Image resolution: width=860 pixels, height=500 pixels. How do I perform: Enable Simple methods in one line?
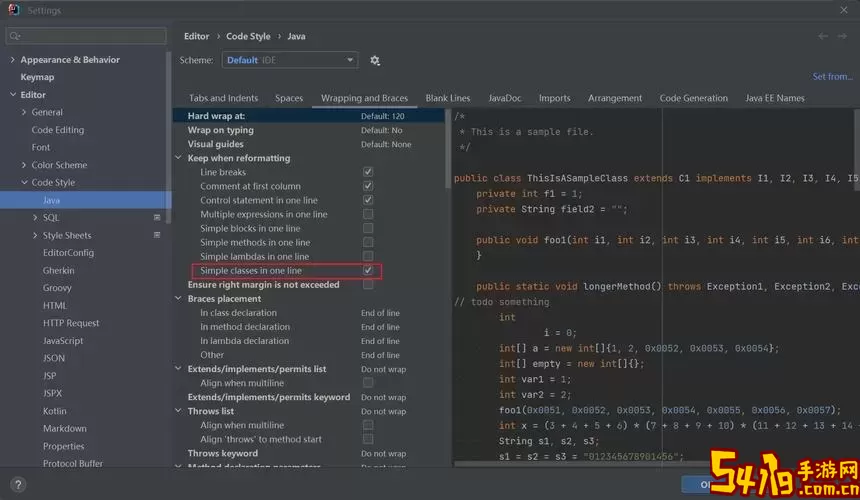click(x=368, y=242)
